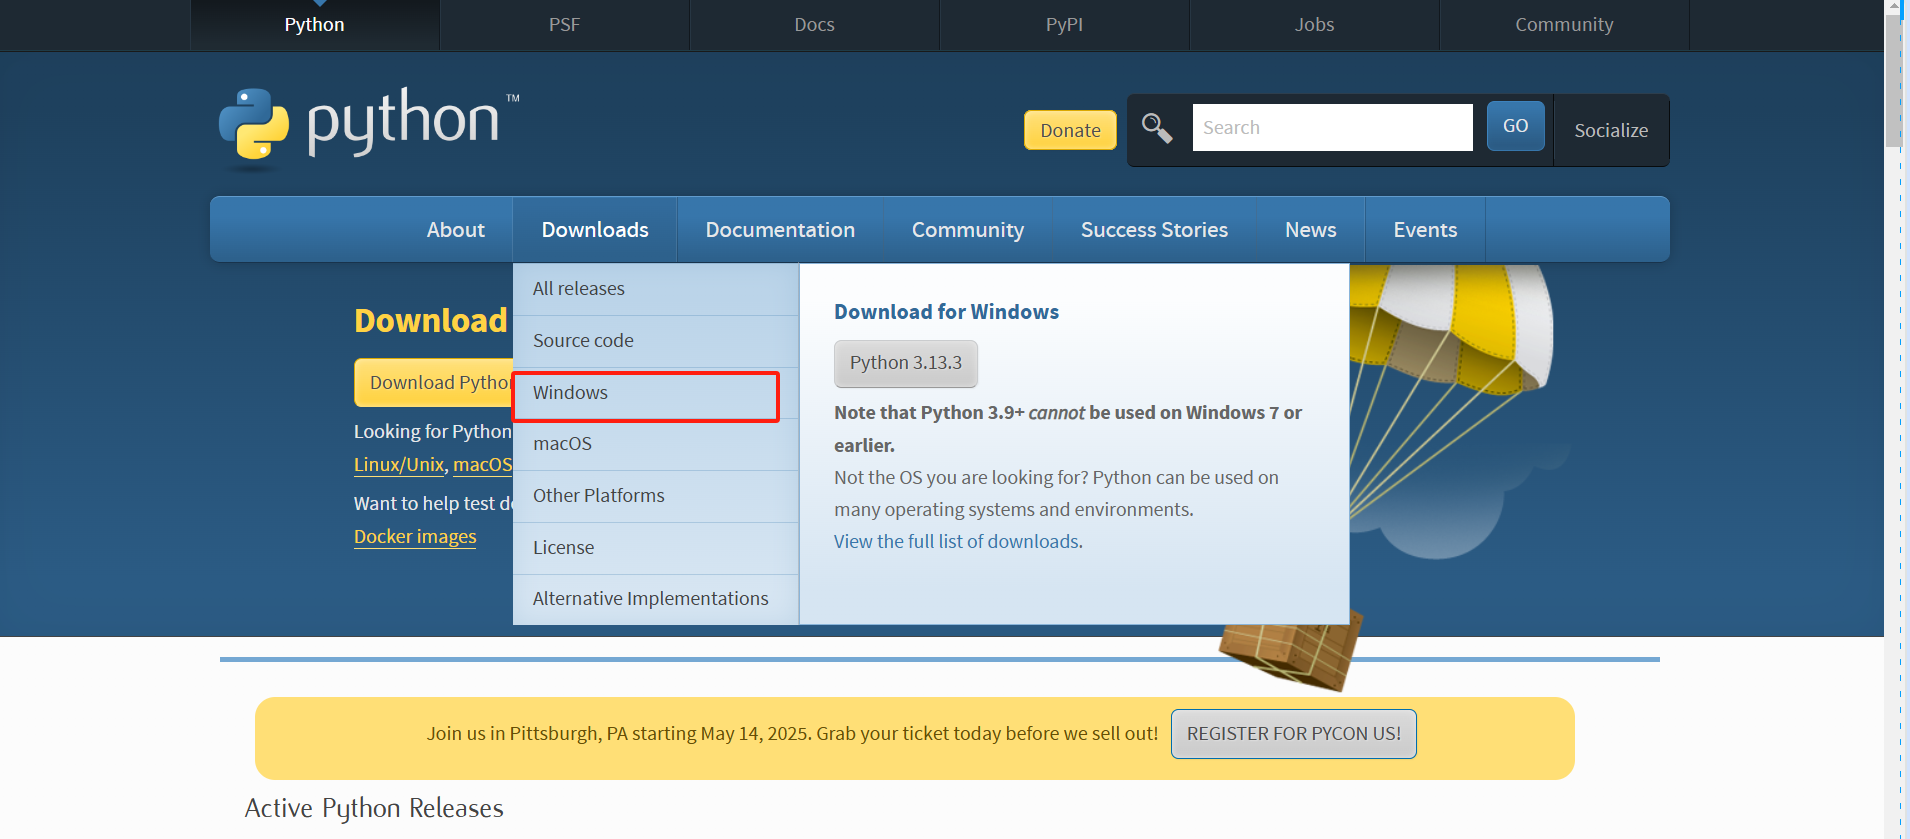This screenshot has height=839, width=1910.
Task: Open the Community tab in top bar
Action: click(1564, 25)
